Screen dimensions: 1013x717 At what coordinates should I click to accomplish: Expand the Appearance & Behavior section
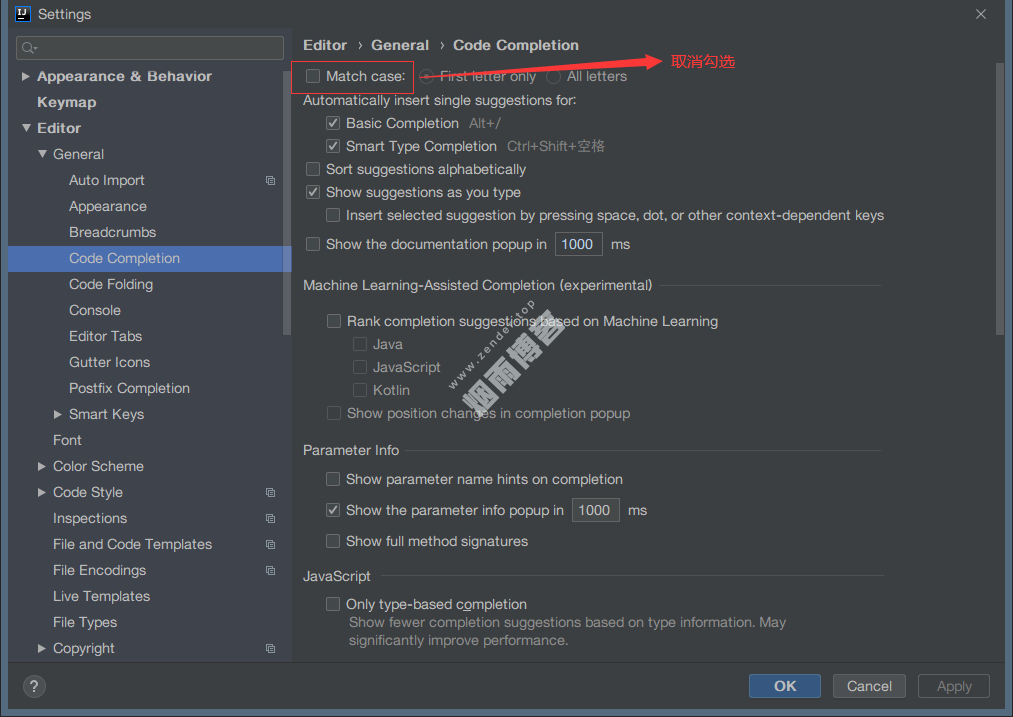coord(26,77)
